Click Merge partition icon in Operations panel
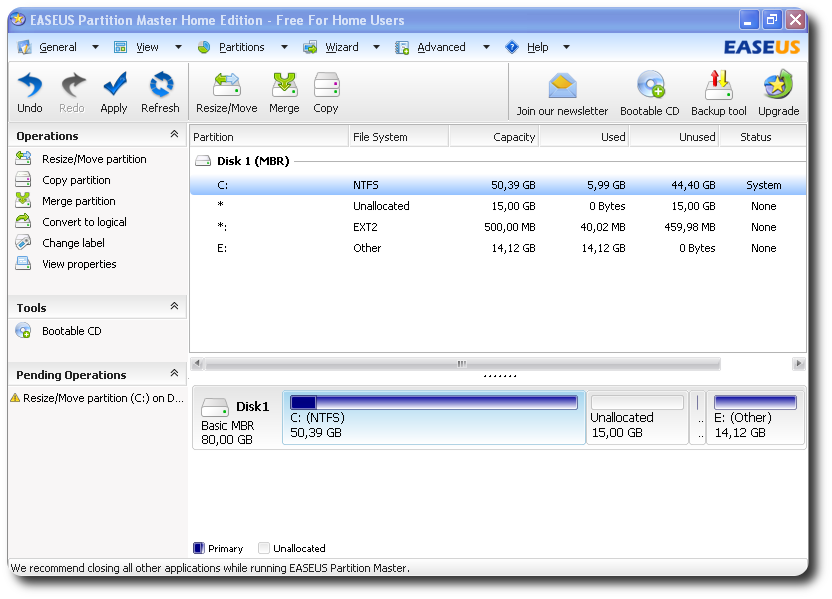This screenshot has height=599, width=832. click(x=23, y=200)
